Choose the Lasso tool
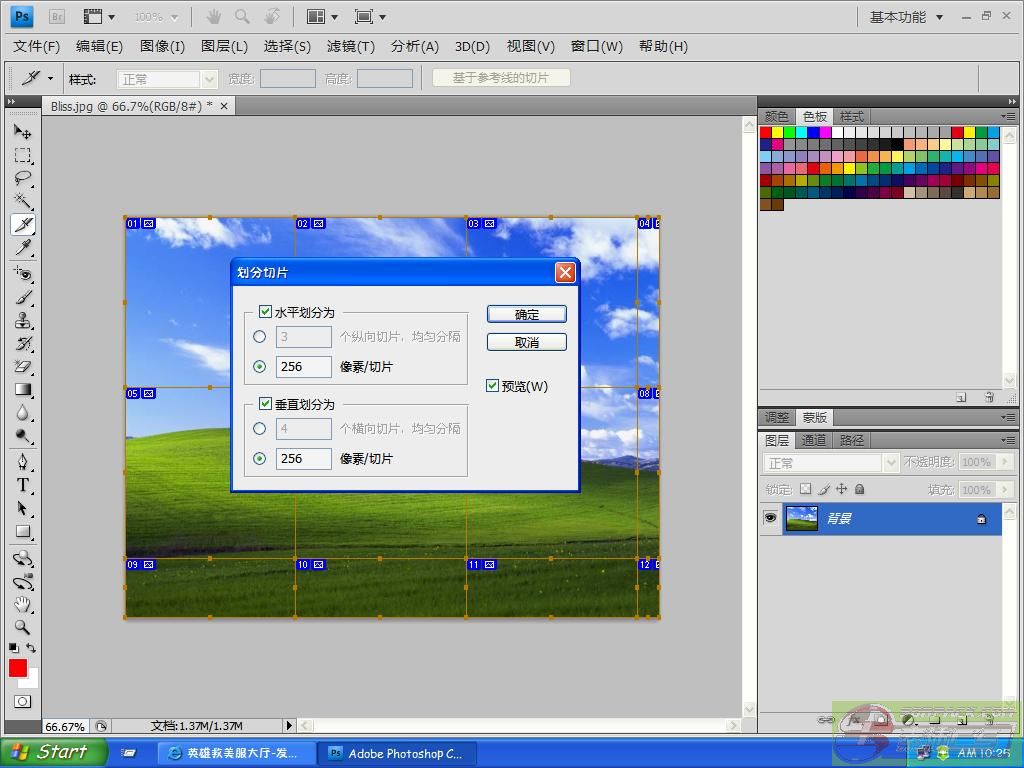 click(x=23, y=178)
